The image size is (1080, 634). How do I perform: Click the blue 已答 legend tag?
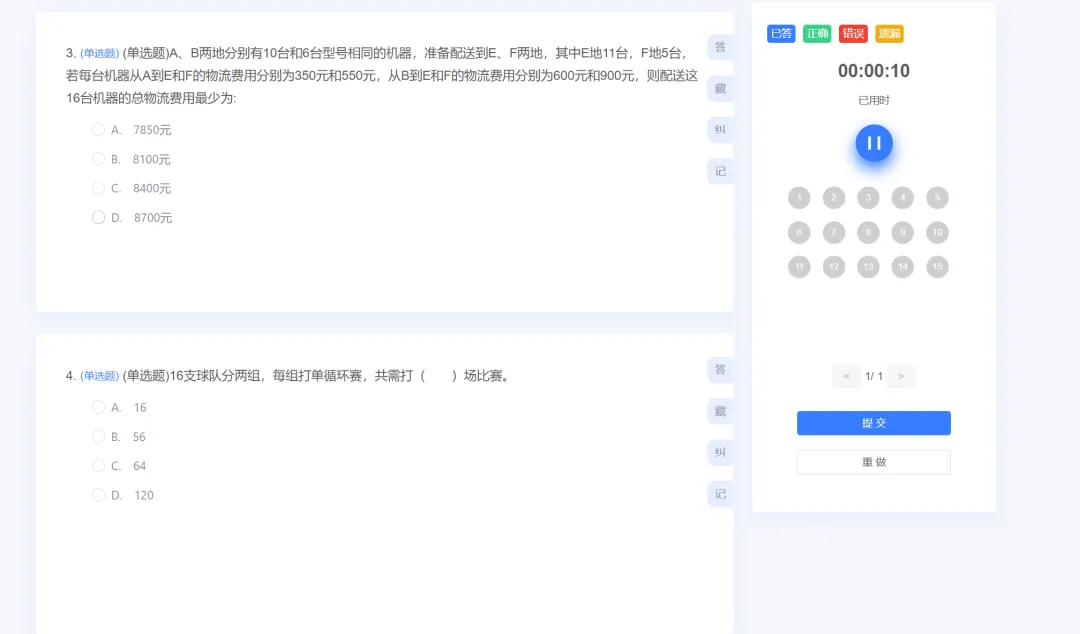click(x=781, y=34)
